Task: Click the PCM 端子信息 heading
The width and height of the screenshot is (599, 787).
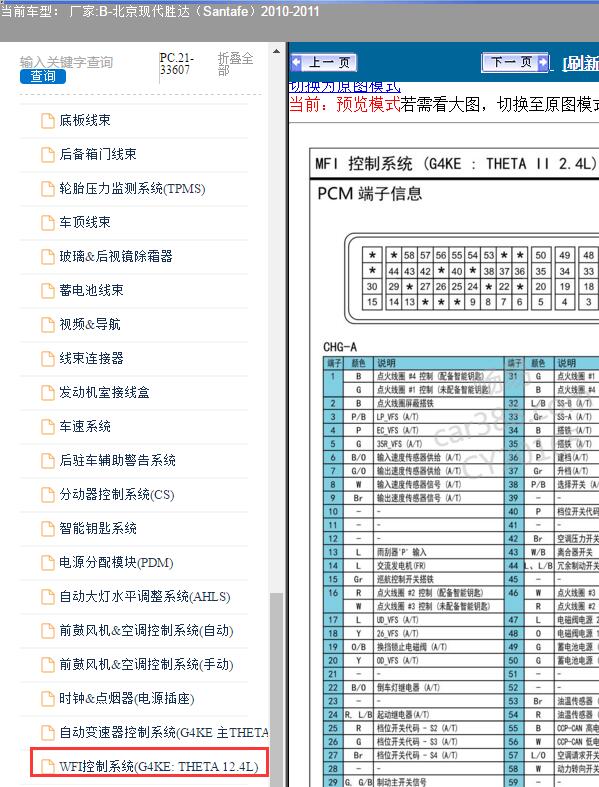Action: click(370, 194)
